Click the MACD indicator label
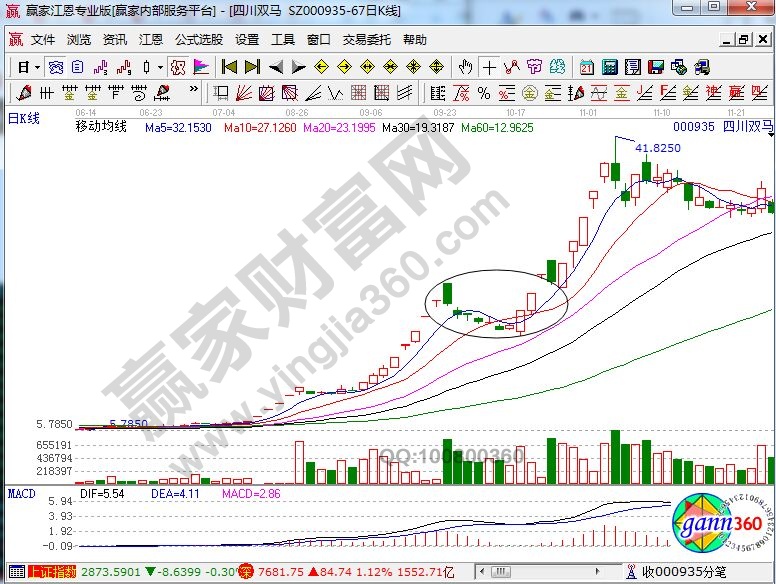776x584 pixels. click(x=22, y=493)
